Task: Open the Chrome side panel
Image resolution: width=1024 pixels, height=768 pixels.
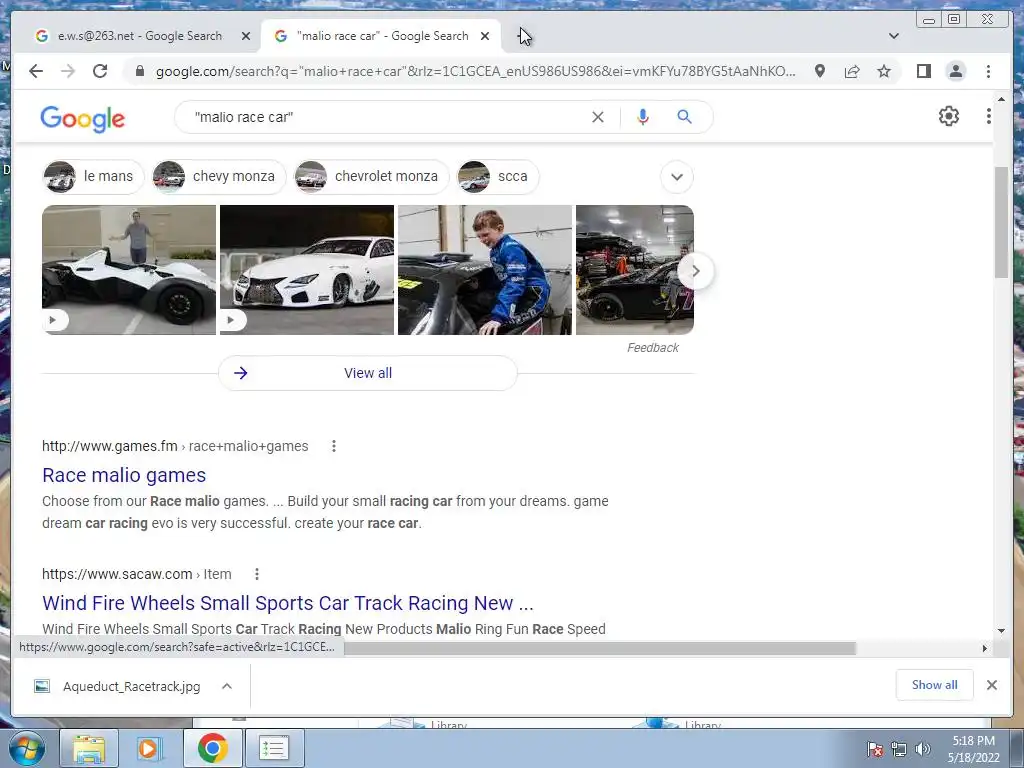Action: tap(923, 71)
